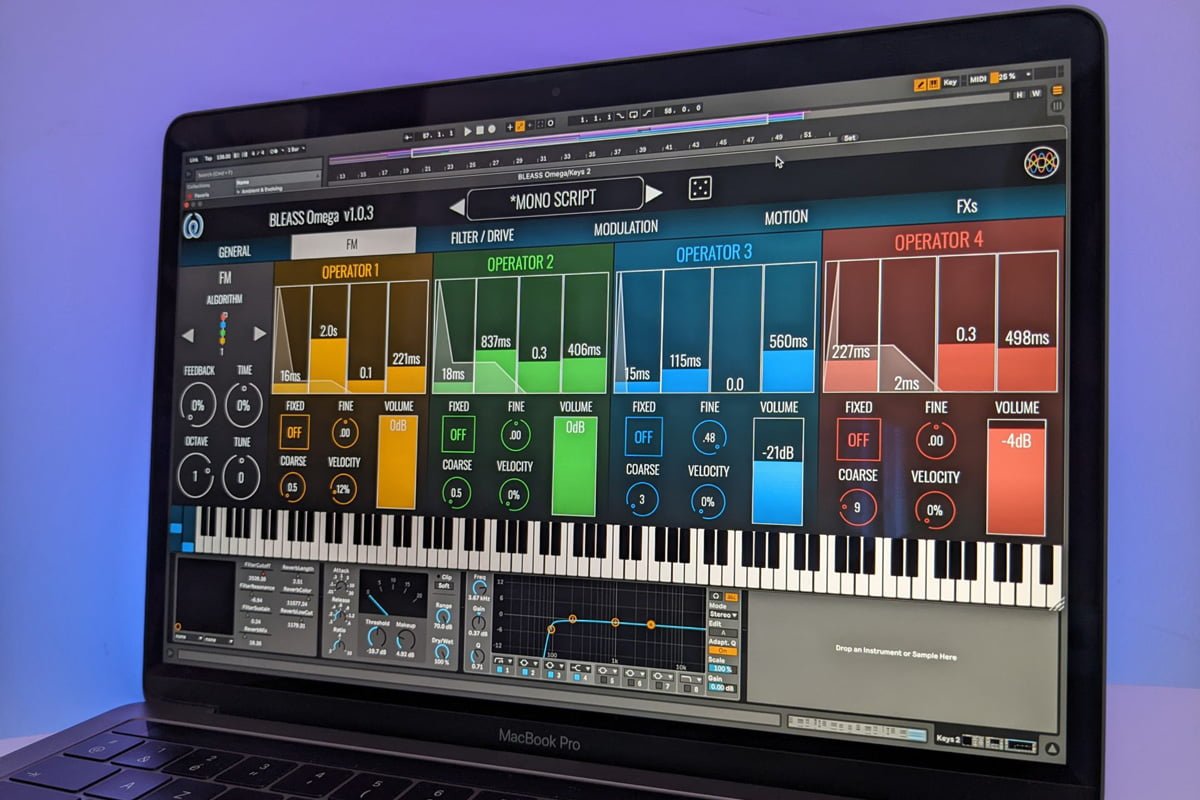Toggle the Key map button in Live
This screenshot has width=1200, height=800.
pos(950,82)
